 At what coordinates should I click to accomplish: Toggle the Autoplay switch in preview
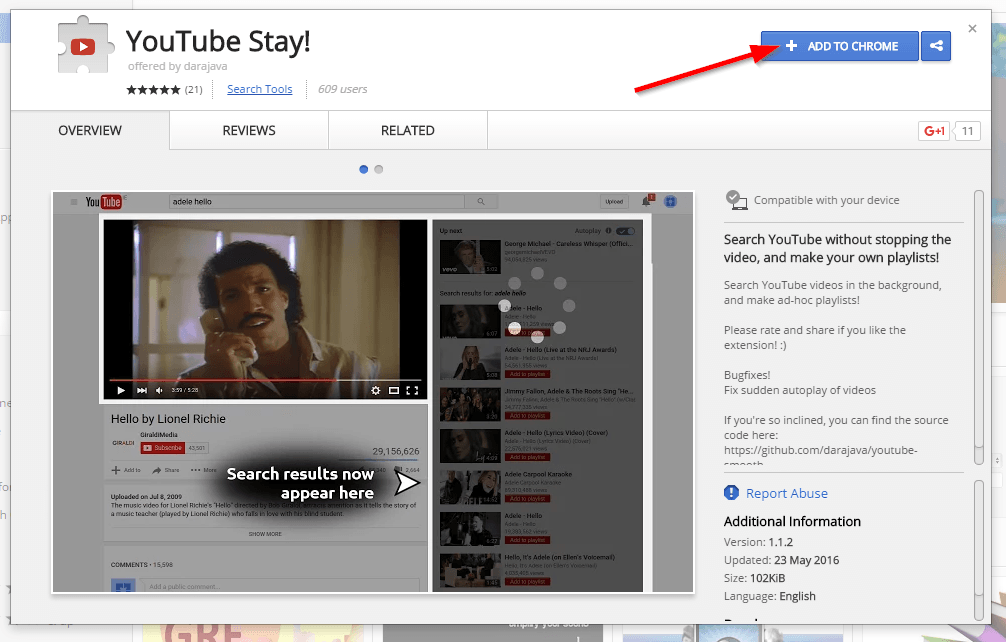click(x=626, y=231)
